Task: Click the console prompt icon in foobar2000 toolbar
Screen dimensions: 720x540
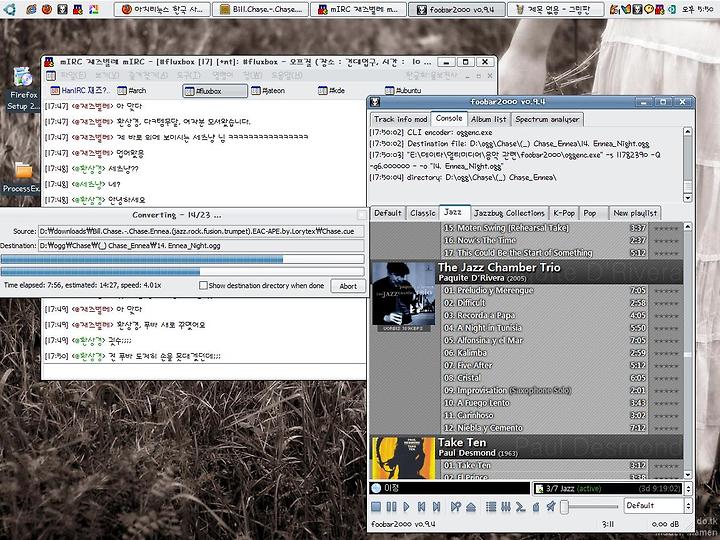Action: tap(520, 506)
